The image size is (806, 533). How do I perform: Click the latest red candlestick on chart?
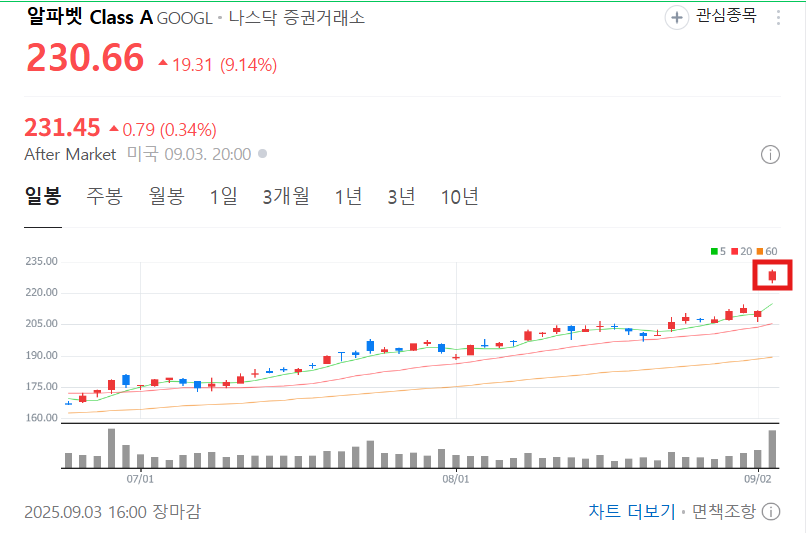pos(772,276)
